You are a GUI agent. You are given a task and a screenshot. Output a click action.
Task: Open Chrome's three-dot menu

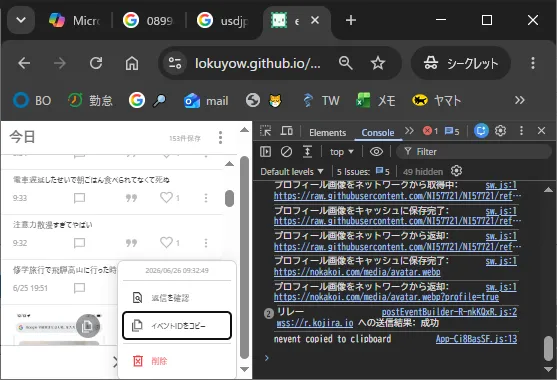pos(532,63)
